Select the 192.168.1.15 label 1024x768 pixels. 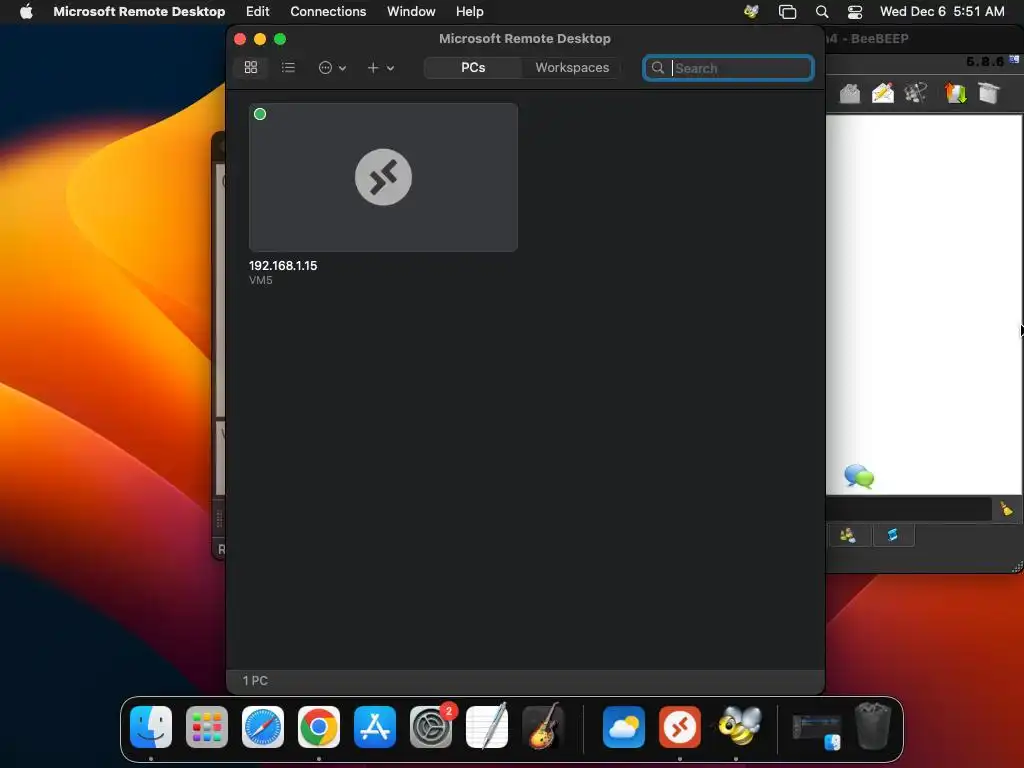click(283, 266)
